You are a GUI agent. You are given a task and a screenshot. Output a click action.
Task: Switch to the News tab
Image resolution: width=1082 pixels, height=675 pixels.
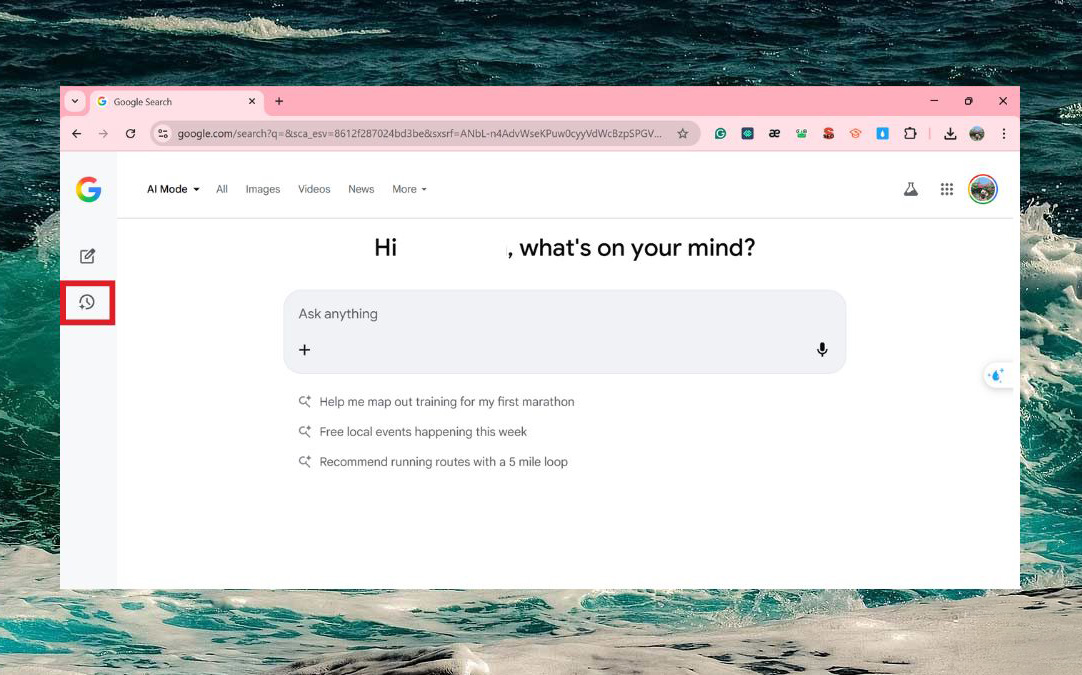(x=361, y=189)
